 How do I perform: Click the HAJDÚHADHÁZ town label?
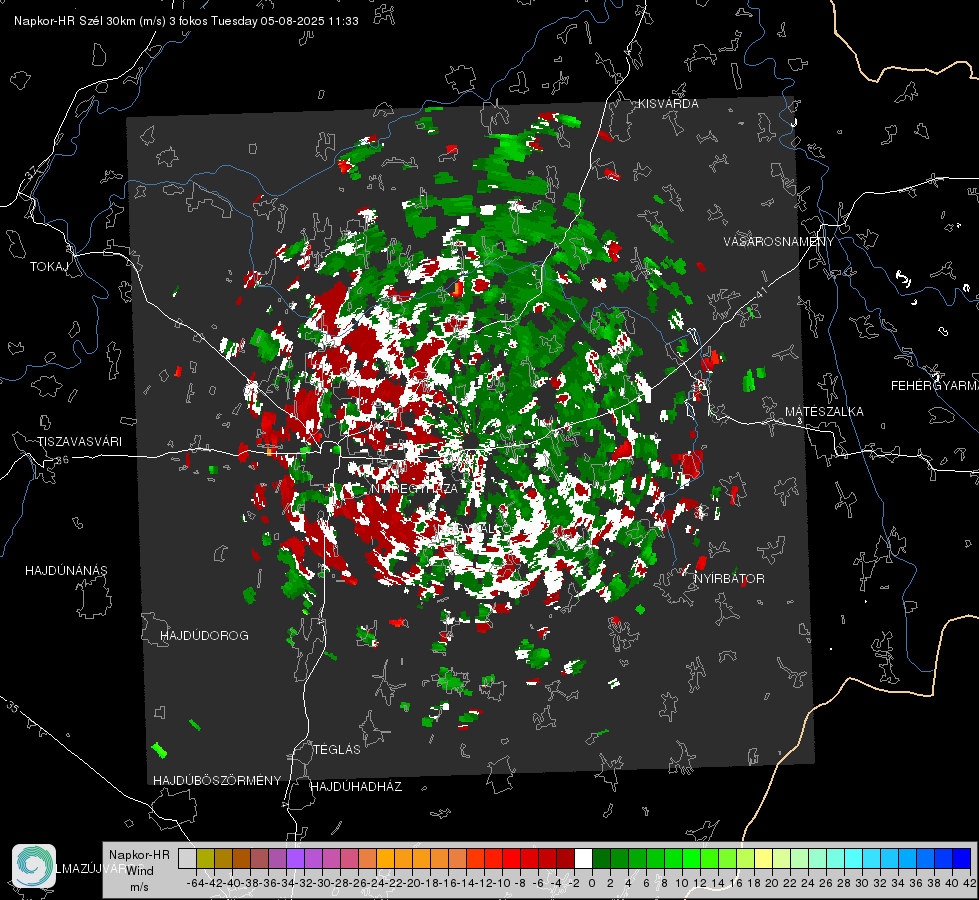click(356, 786)
